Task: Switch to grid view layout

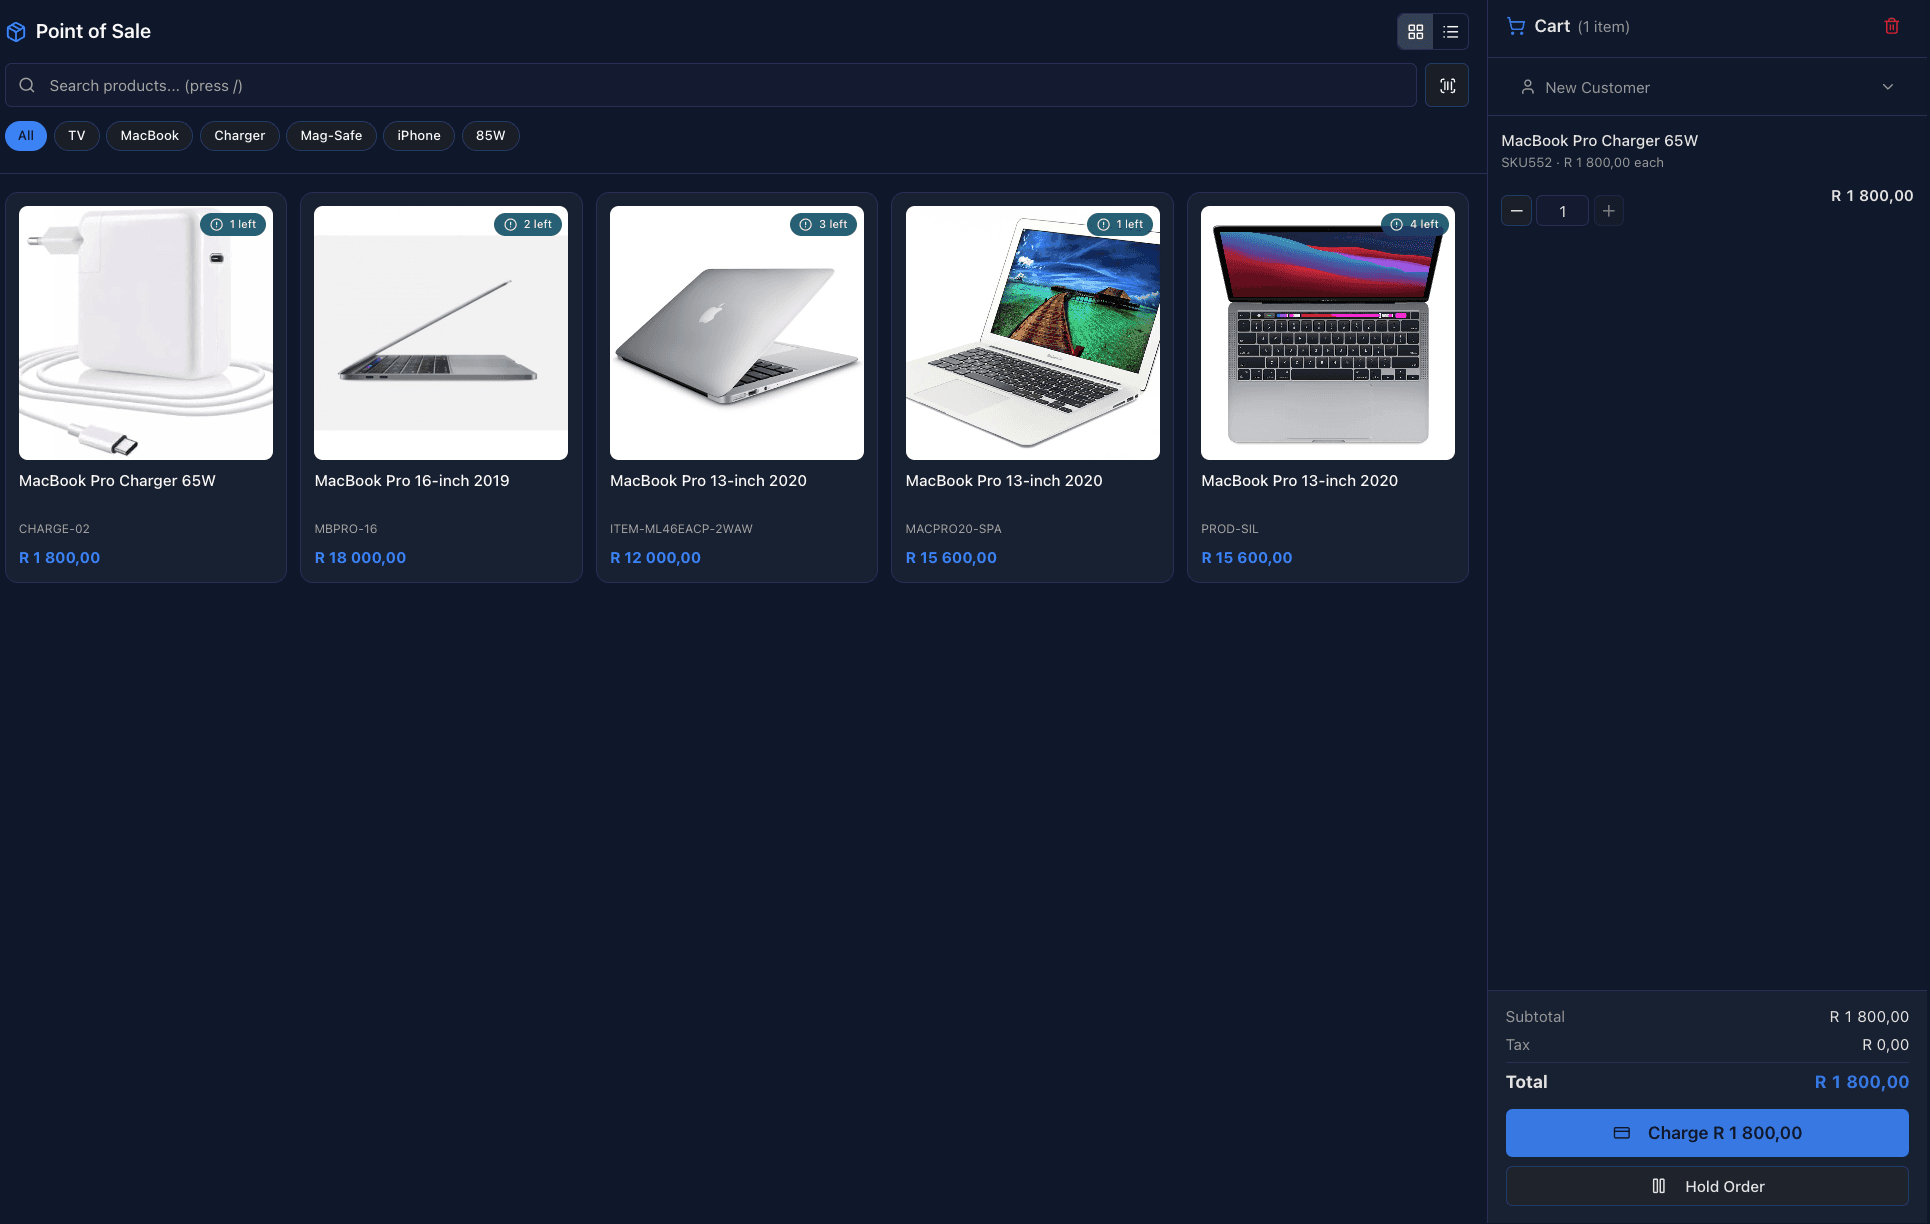Action: pyautogui.click(x=1415, y=32)
